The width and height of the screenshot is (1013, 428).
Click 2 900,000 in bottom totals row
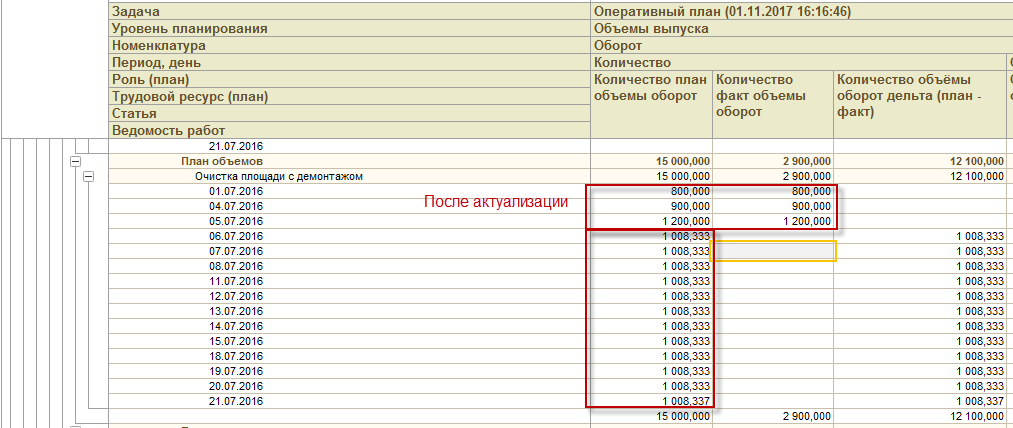[806, 416]
